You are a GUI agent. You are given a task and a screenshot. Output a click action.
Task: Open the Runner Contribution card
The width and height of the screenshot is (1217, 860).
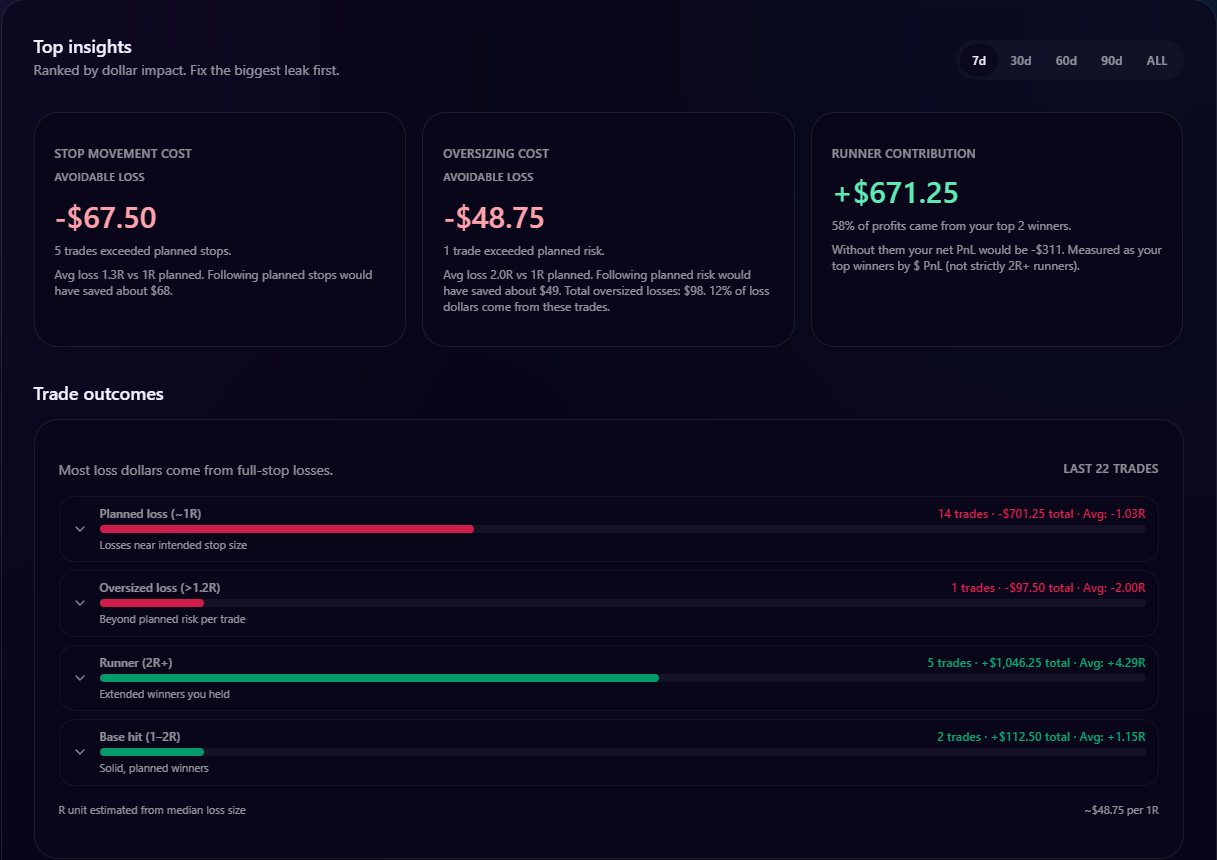[x=996, y=228]
